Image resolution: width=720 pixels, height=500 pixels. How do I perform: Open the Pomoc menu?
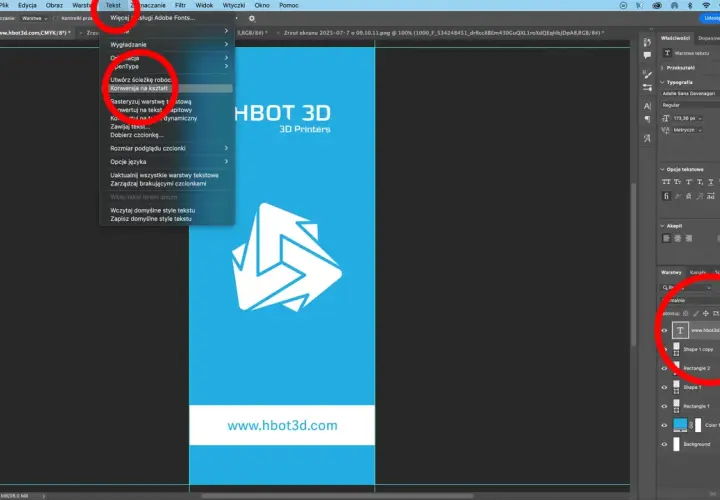tap(289, 6)
